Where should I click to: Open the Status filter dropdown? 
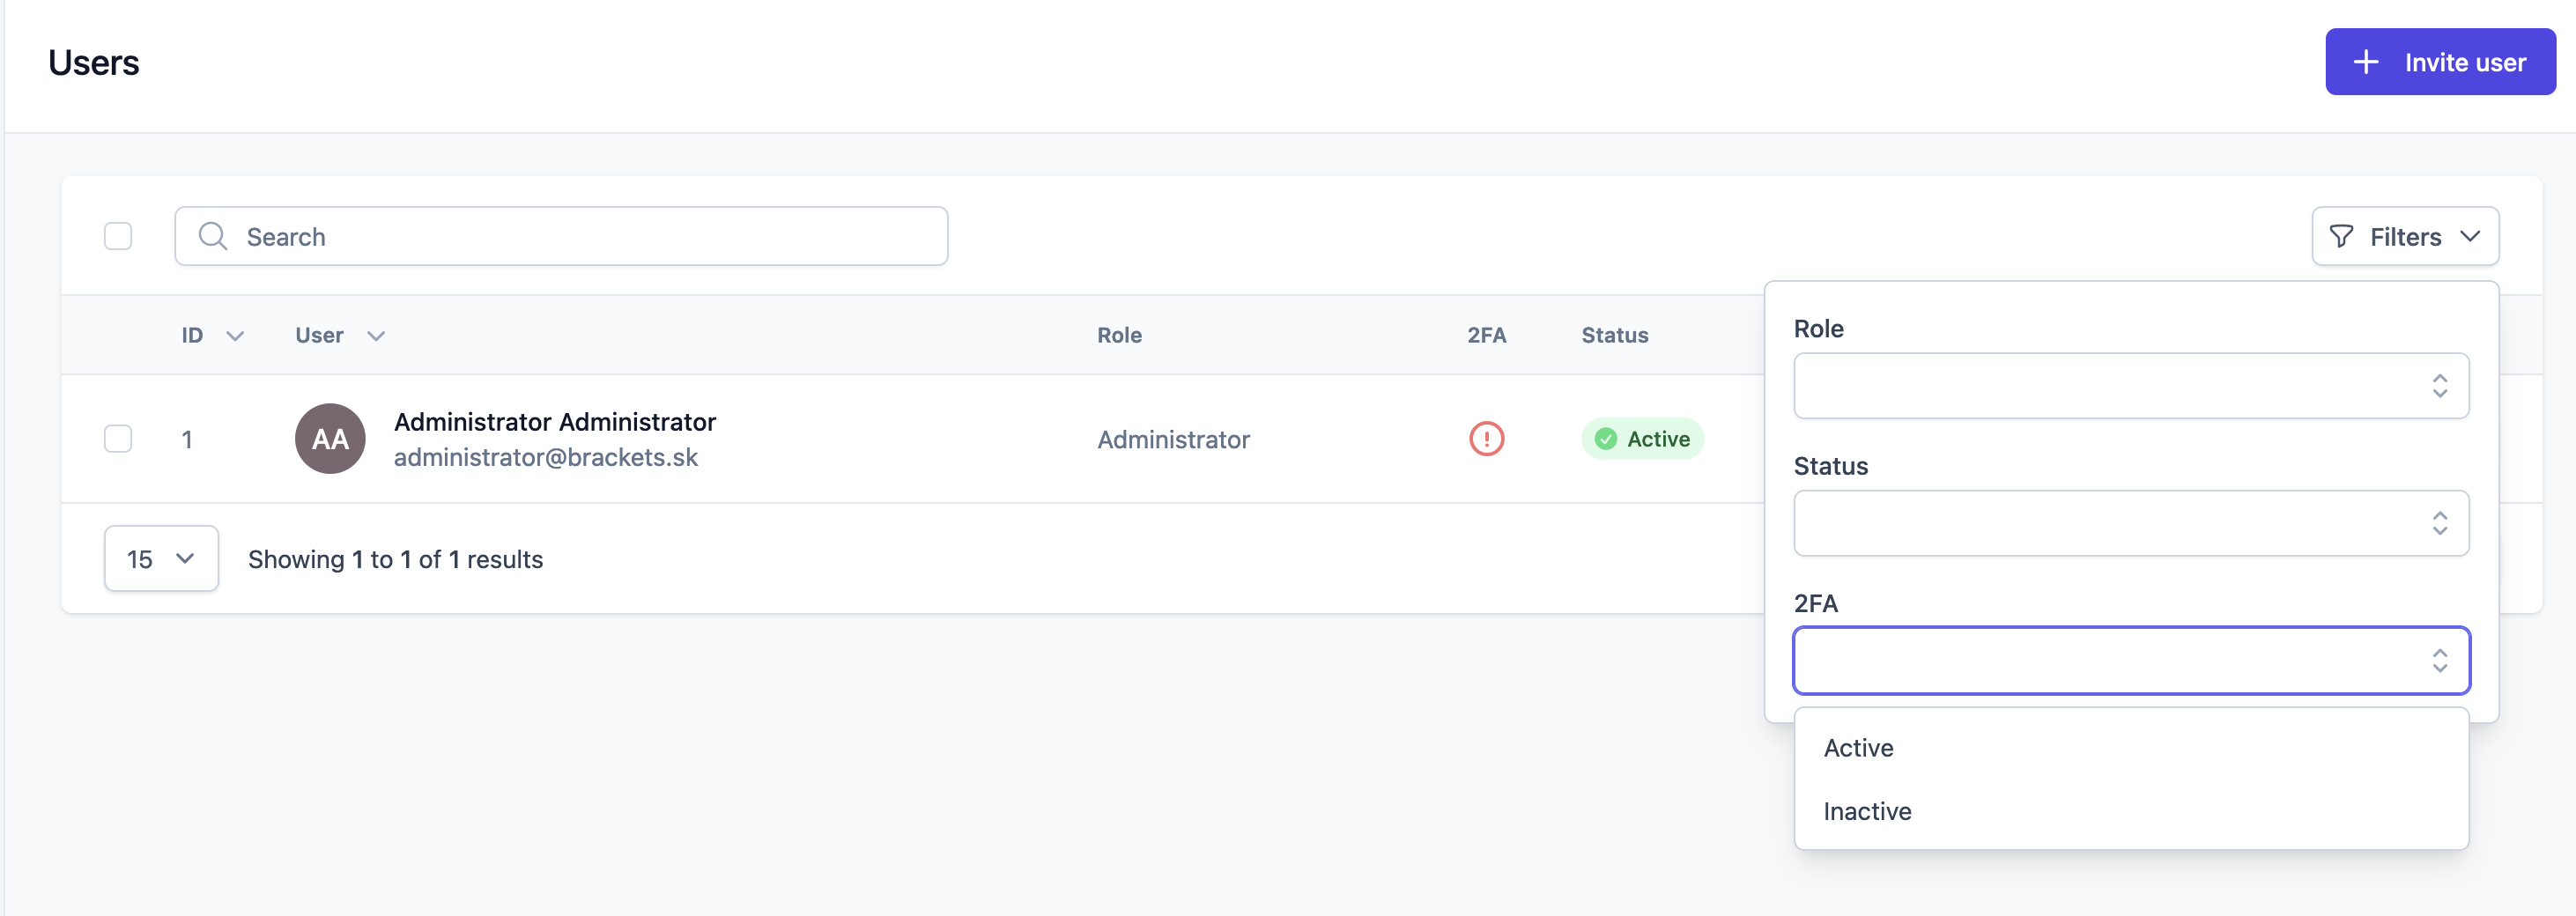point(2131,523)
